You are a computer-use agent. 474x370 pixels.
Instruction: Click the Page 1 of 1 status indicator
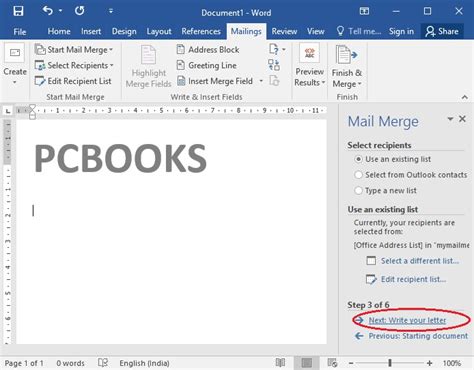click(24, 363)
